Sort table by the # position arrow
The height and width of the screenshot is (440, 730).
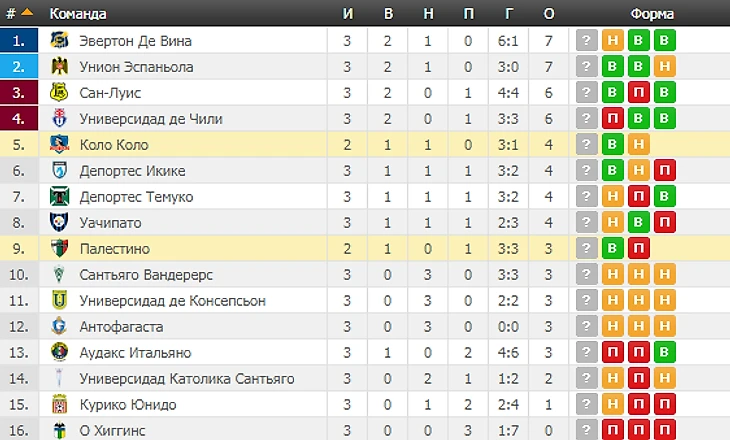pyautogui.click(x=26, y=14)
